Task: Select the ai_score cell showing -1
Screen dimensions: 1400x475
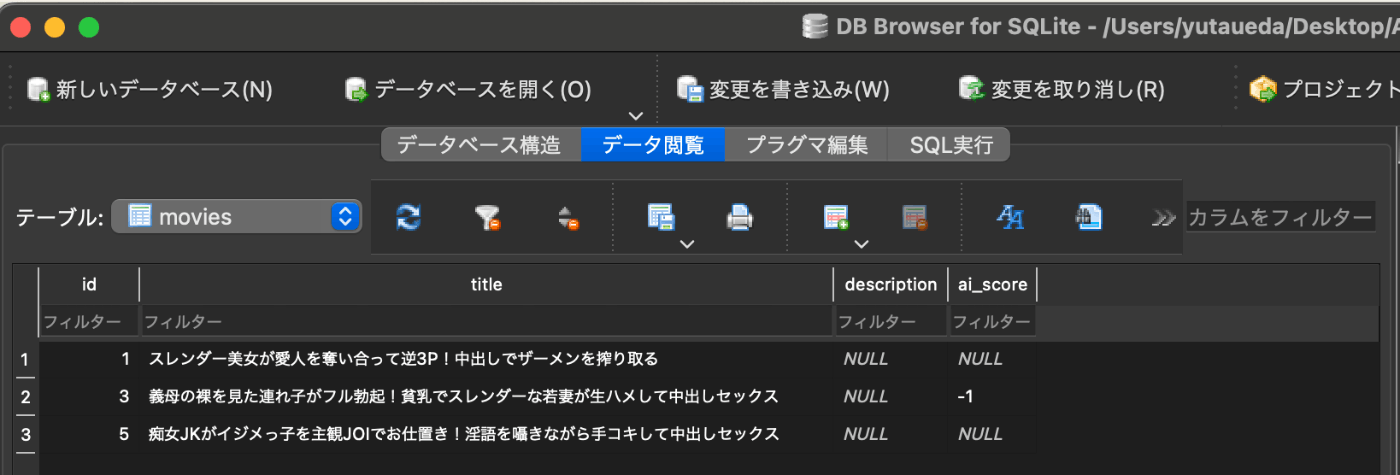Action: 992,396
